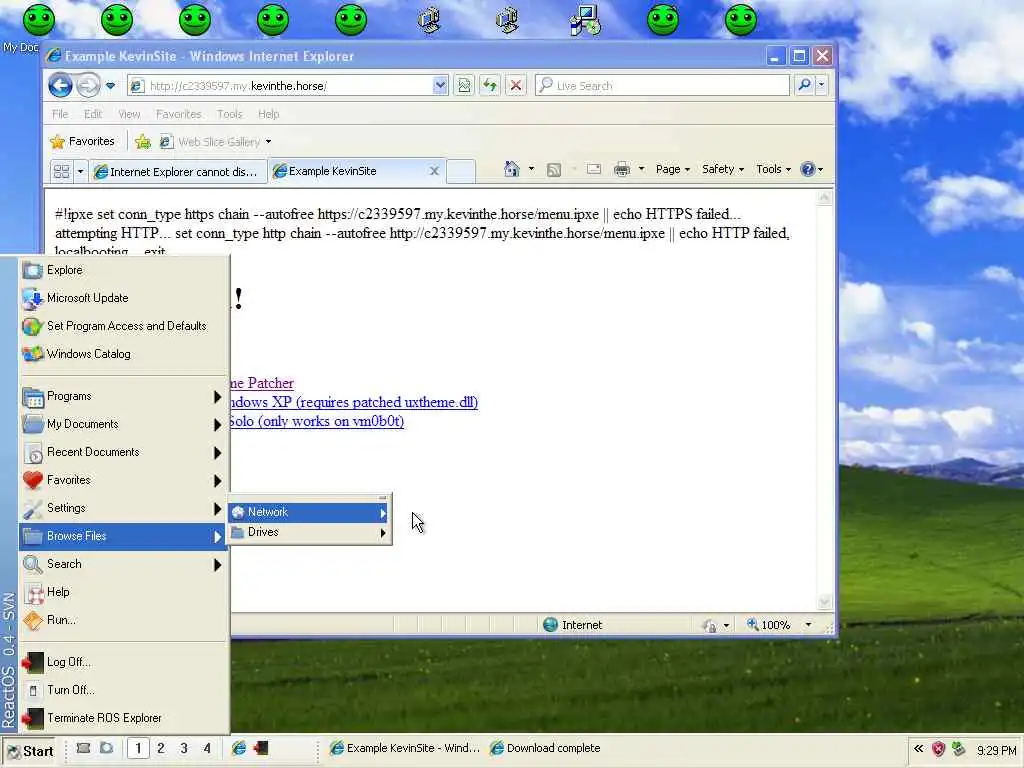Viewport: 1024px width, 768px height.
Task: Open the search provider dropdown arrow
Action: click(821, 85)
